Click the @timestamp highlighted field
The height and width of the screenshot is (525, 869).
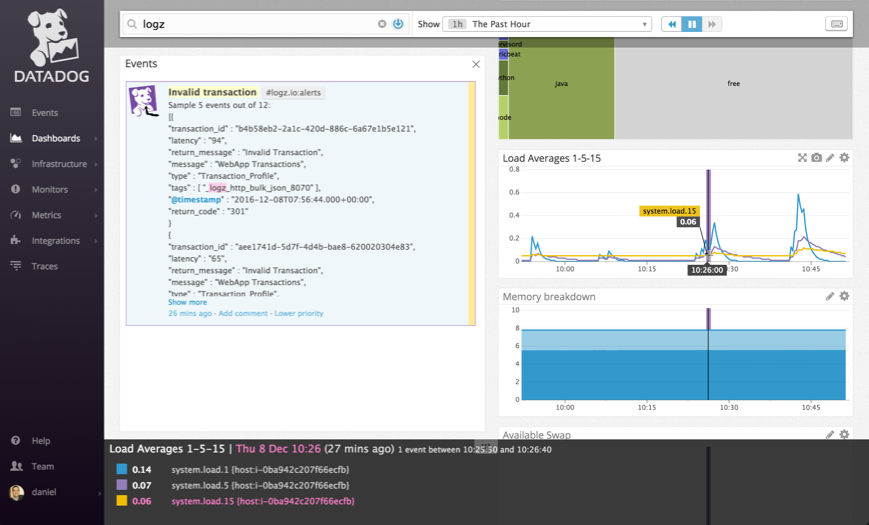(x=196, y=200)
